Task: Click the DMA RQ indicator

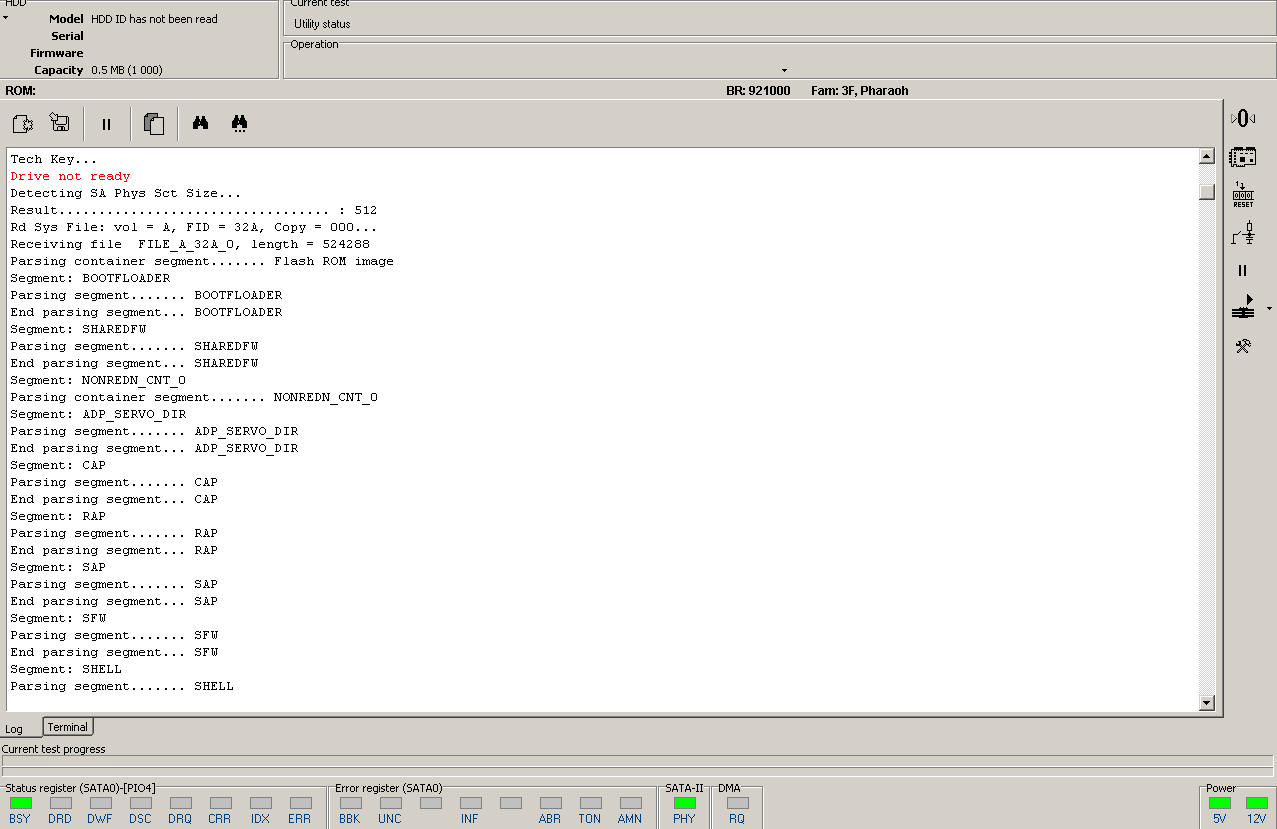Action: (x=738, y=803)
